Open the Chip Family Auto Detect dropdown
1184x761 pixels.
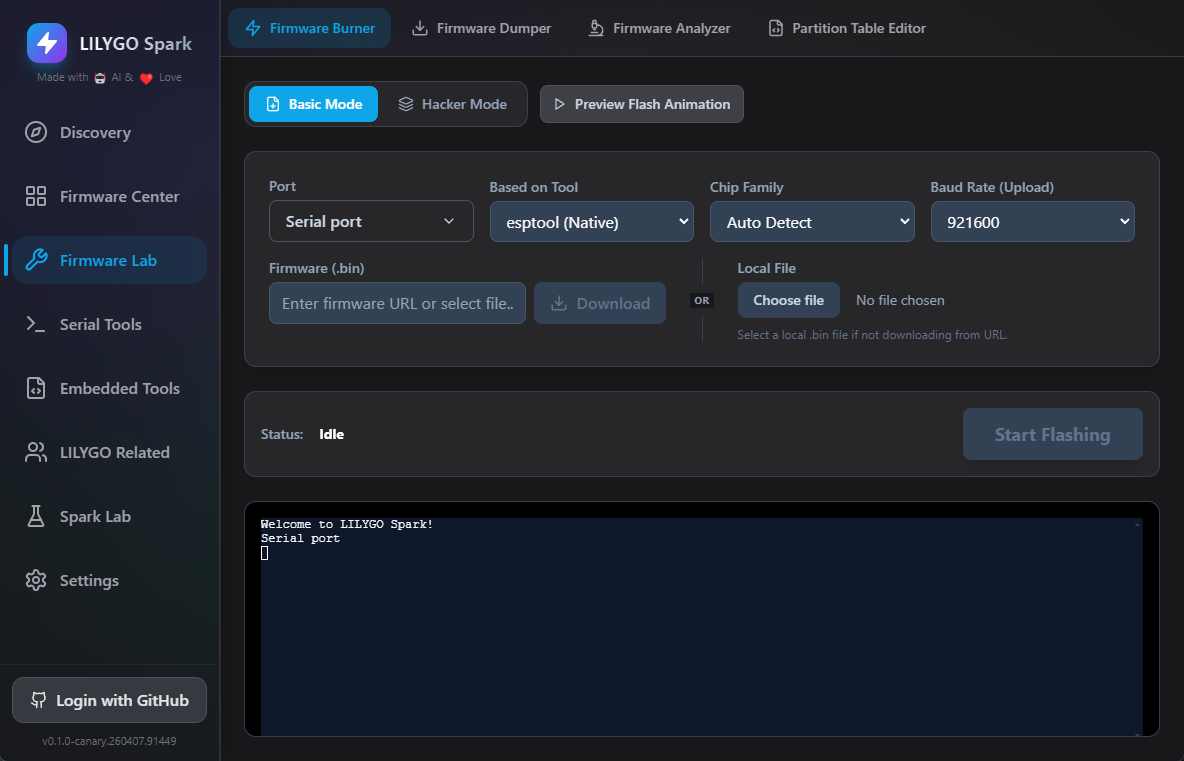click(811, 222)
